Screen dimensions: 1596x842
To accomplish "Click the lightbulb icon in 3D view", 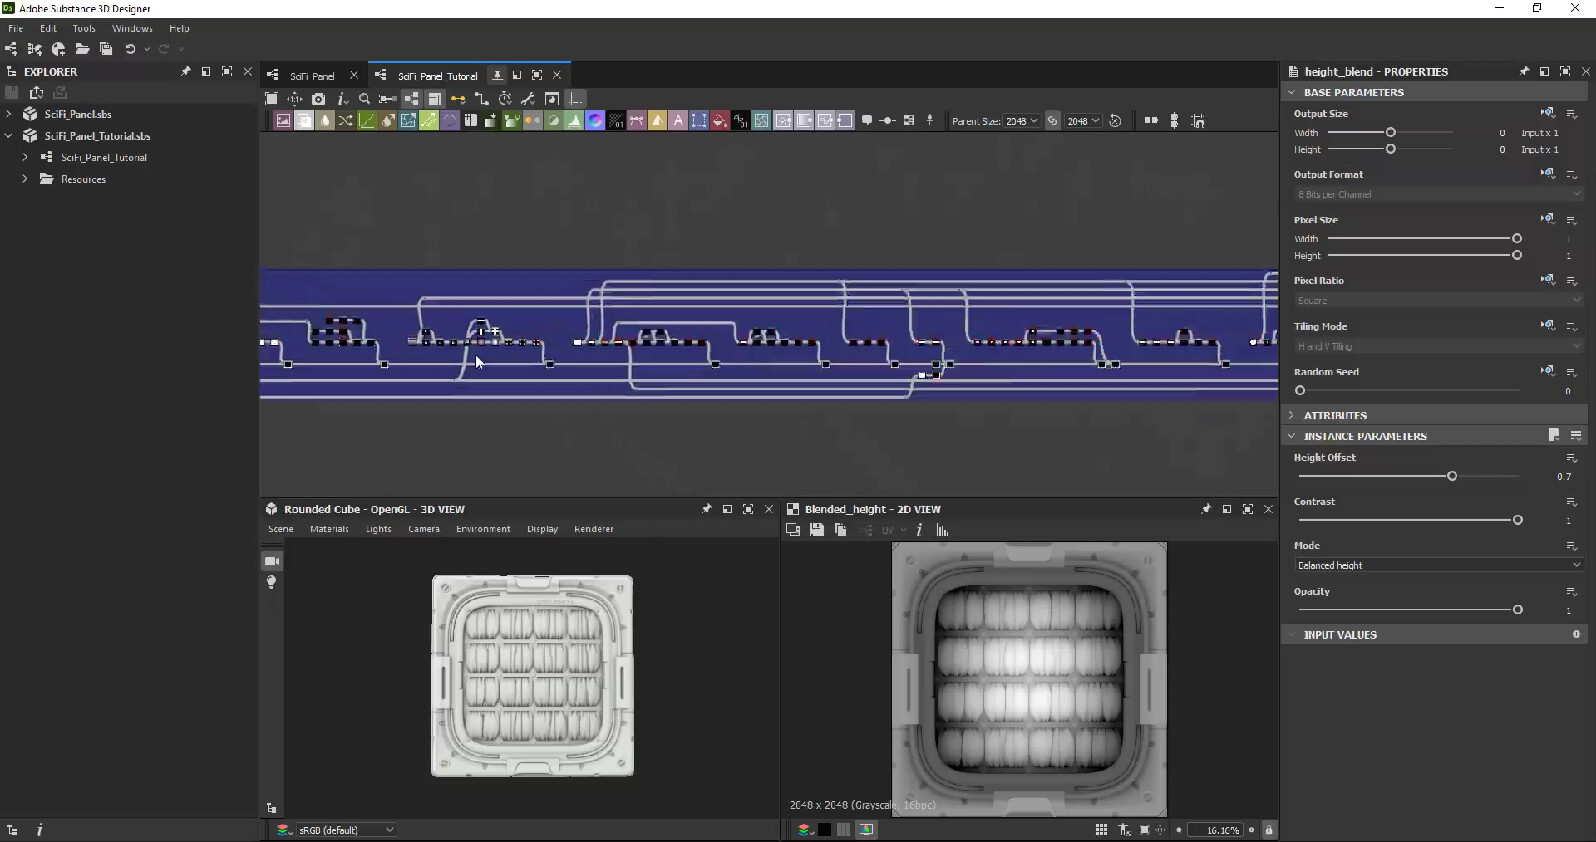I will [271, 582].
